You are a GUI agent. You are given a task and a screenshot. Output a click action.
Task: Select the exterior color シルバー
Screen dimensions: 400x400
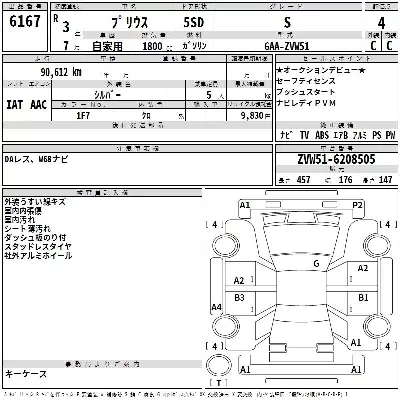(107, 95)
